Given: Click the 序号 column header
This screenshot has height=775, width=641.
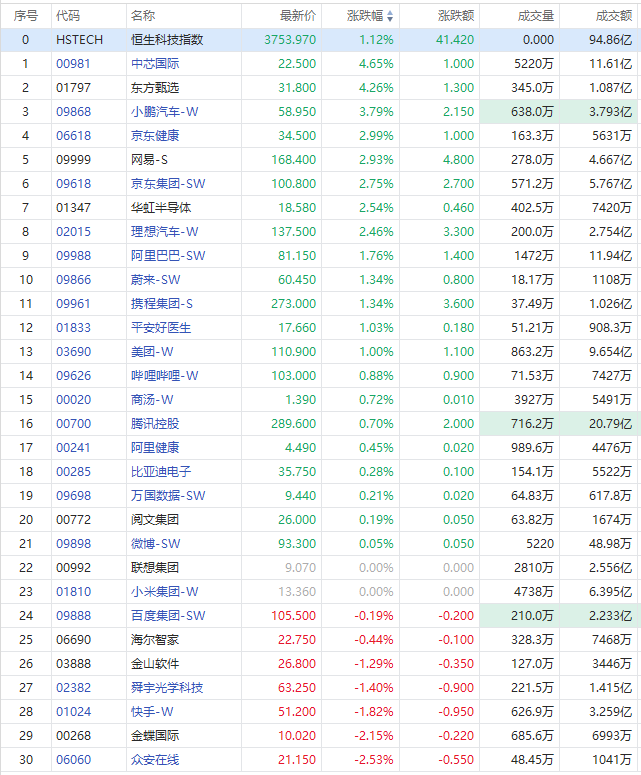Looking at the screenshot, I should point(26,16).
